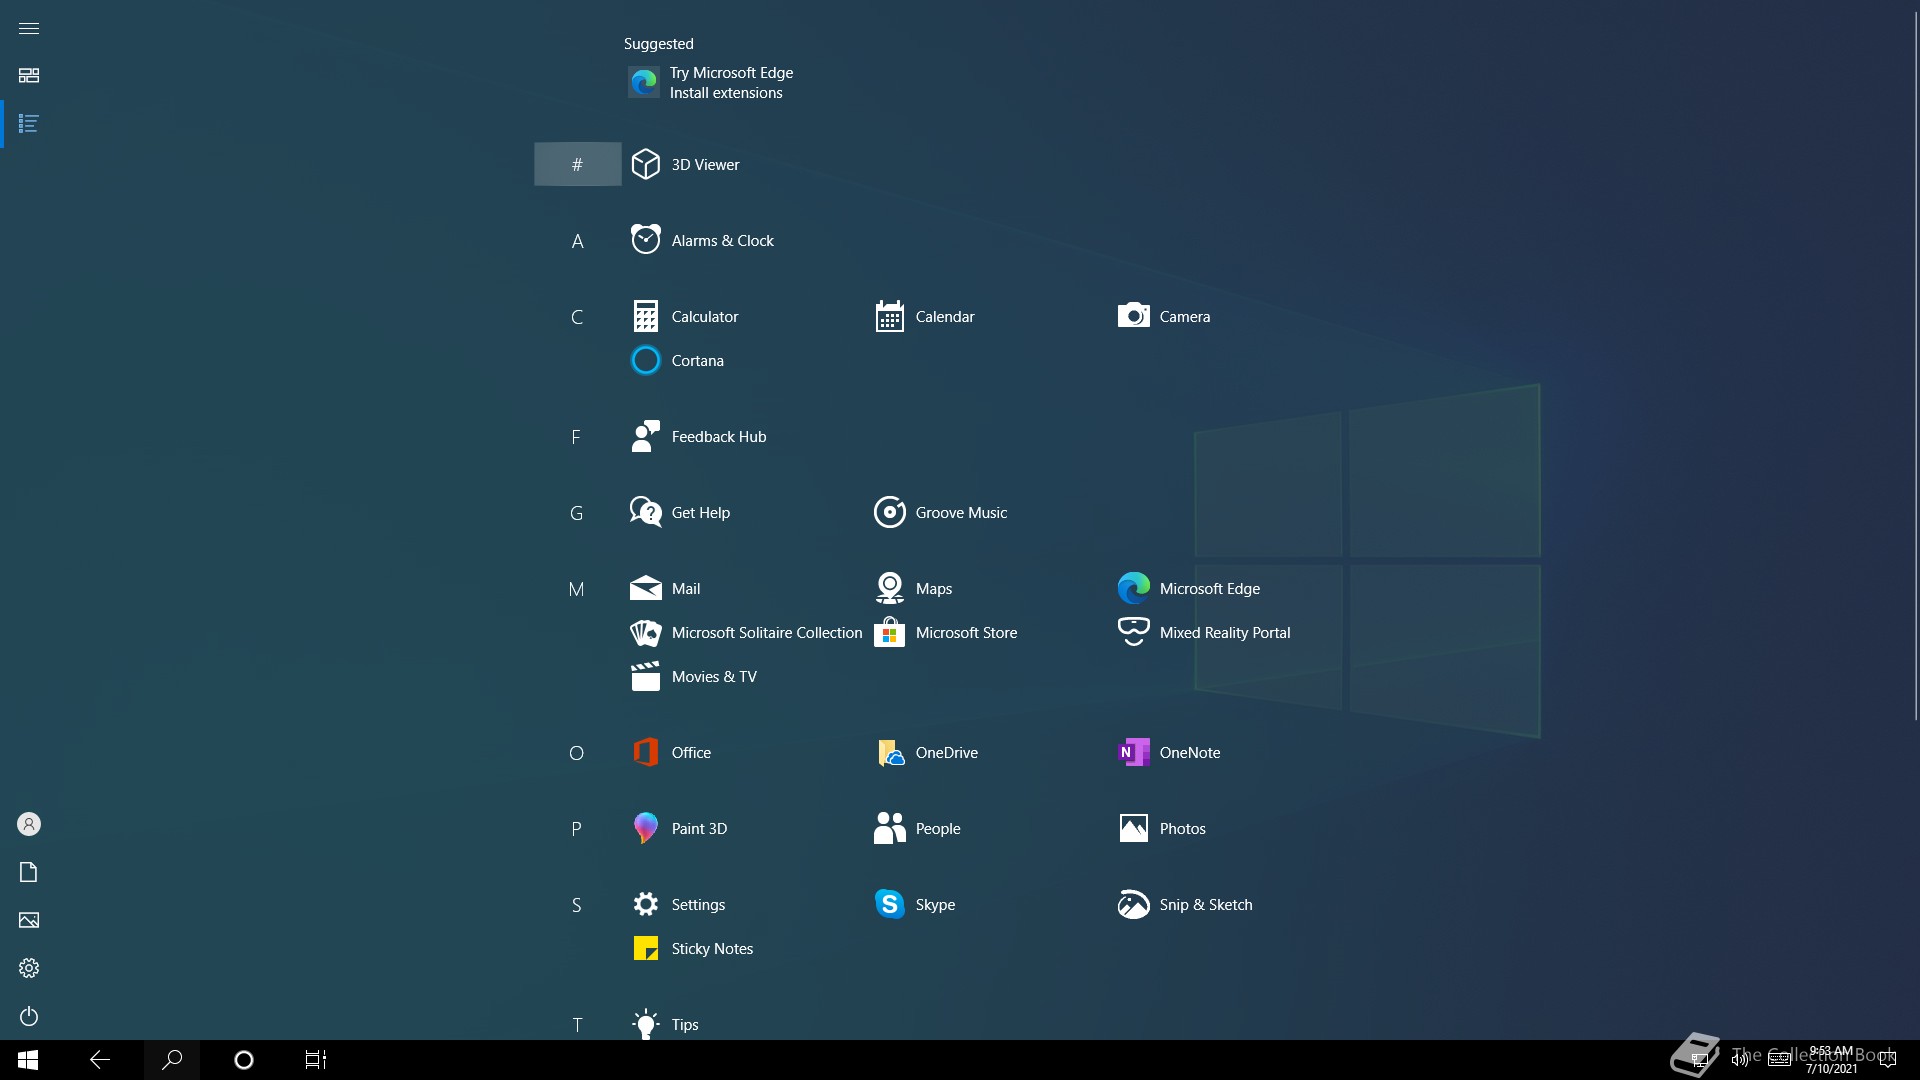Switch to All apps list view

pyautogui.click(x=29, y=124)
